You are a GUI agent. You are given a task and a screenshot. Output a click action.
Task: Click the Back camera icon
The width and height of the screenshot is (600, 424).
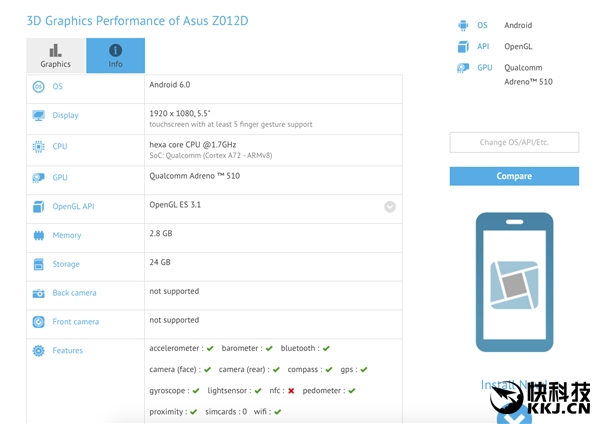38,293
